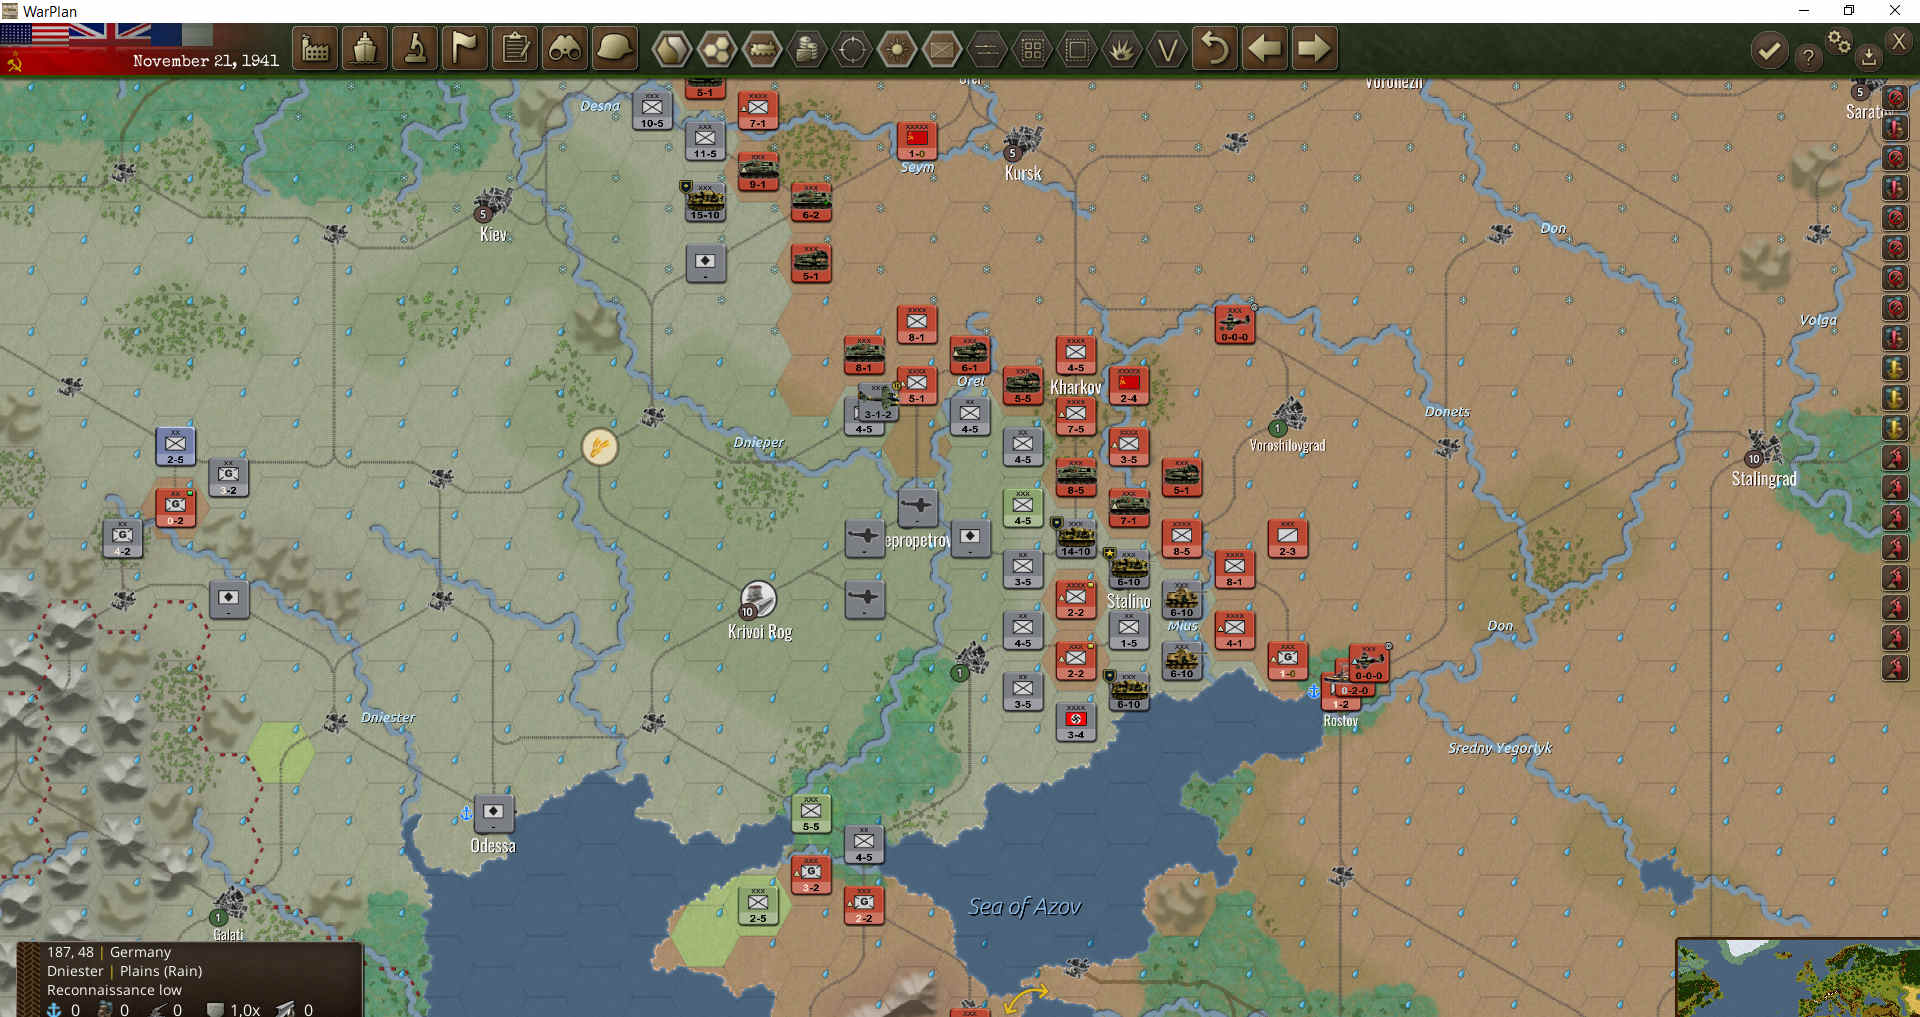End turn with the checkmark button
Screen dimensions: 1920x1017
[x=1769, y=50]
